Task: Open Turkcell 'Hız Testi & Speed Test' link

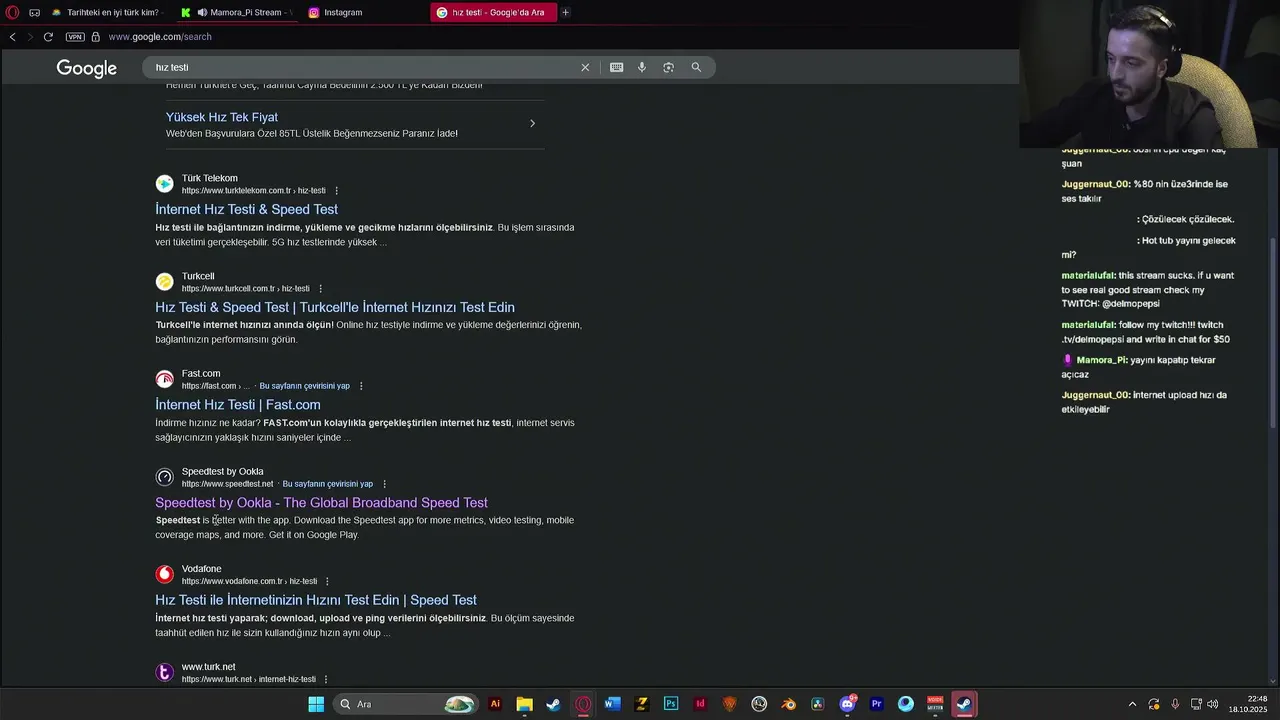Action: 335,307
